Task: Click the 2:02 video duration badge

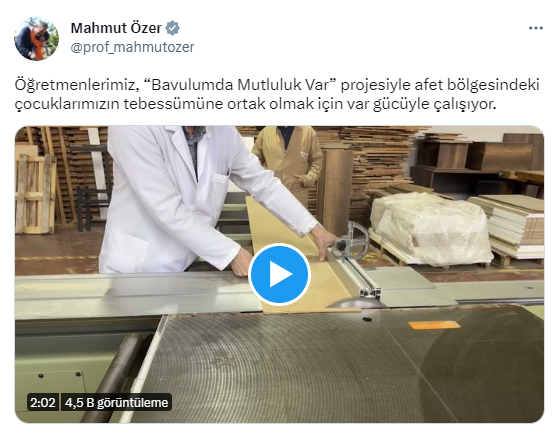Action: click(x=43, y=402)
